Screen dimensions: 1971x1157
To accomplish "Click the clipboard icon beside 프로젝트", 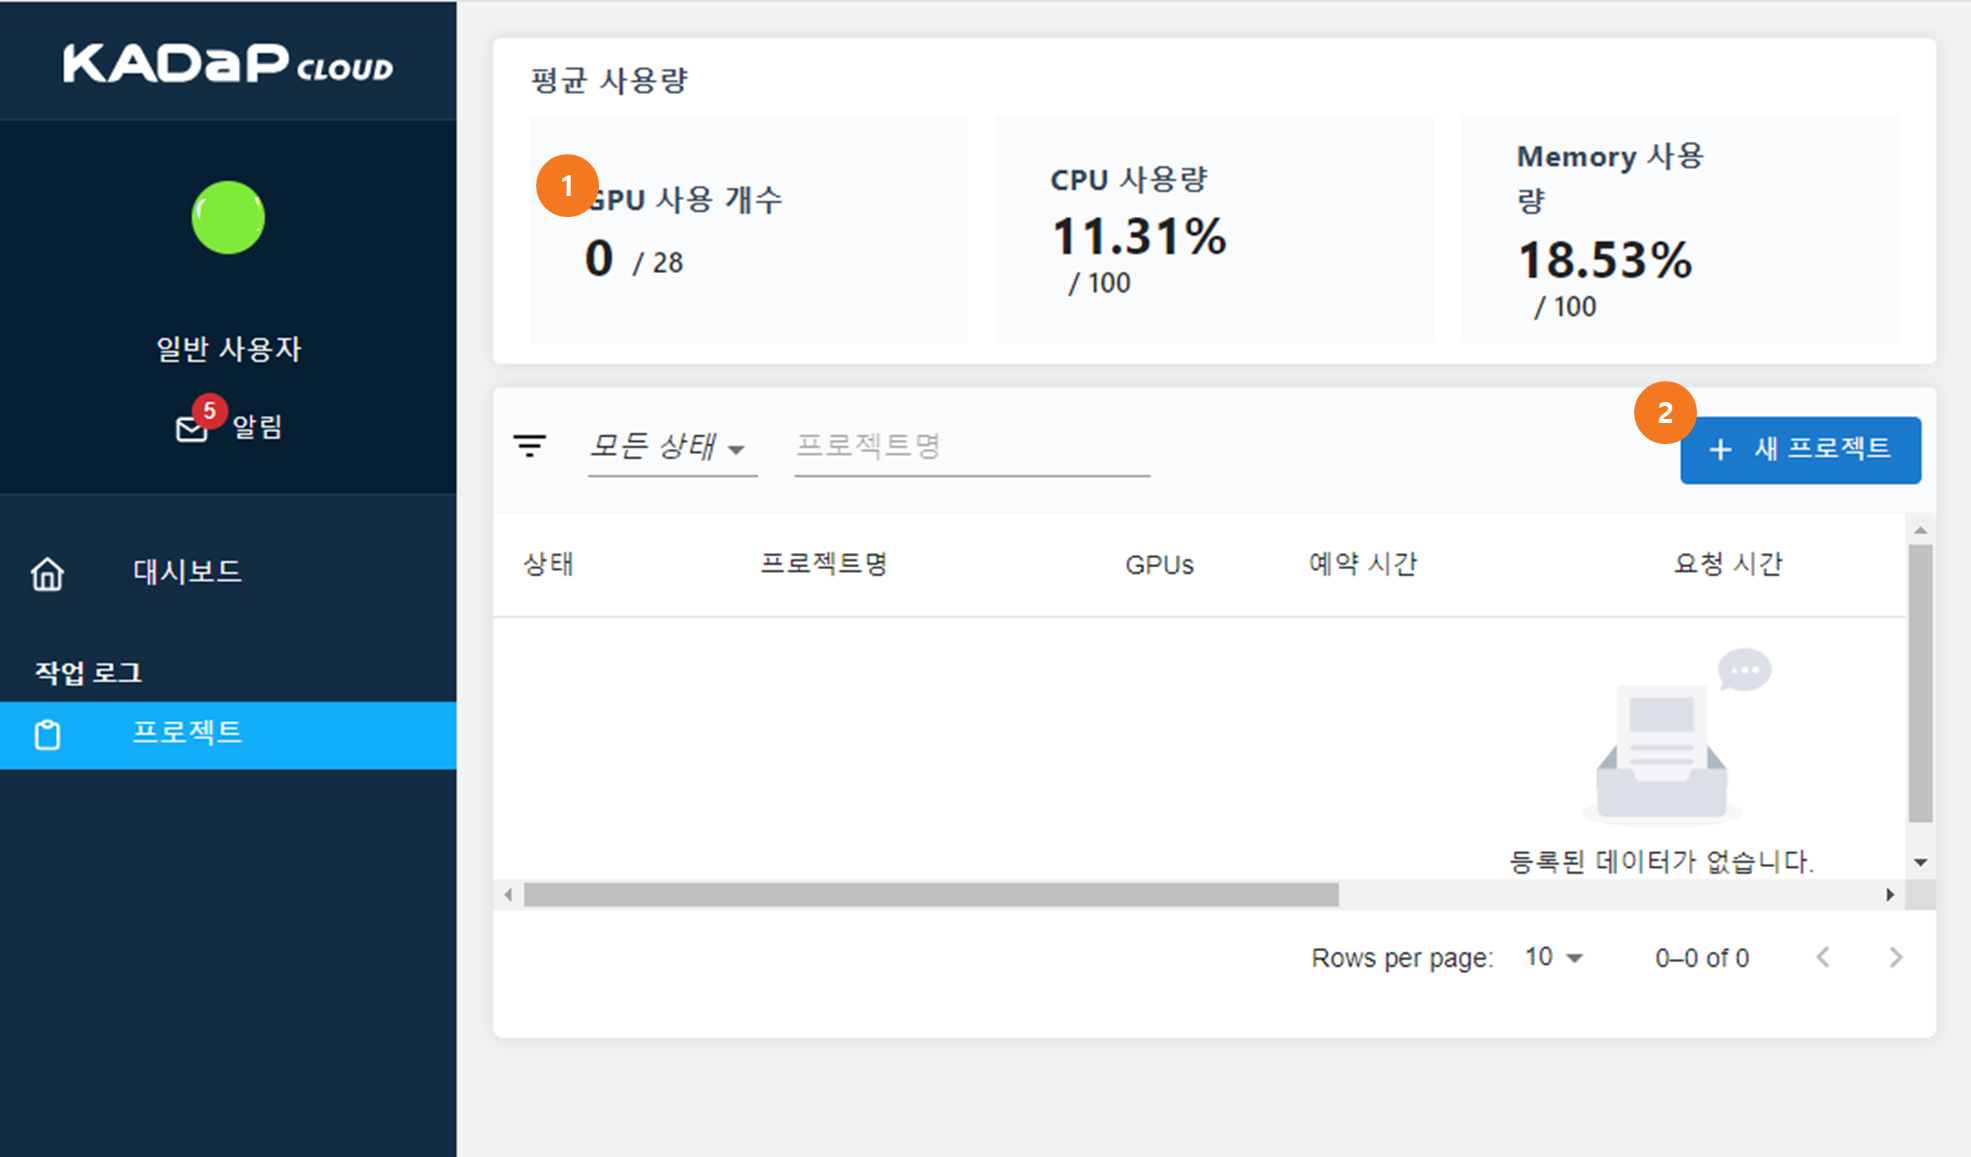I will (x=47, y=735).
